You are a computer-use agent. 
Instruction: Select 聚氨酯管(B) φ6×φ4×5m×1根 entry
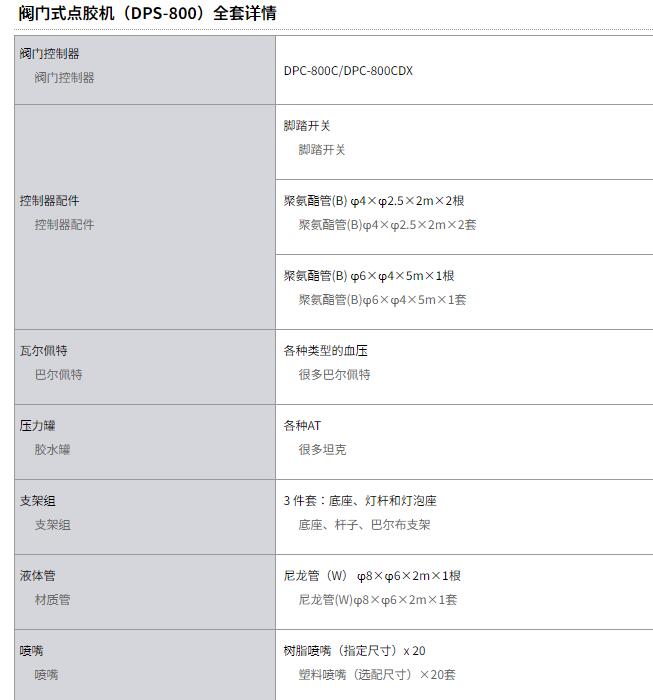tap(369, 276)
